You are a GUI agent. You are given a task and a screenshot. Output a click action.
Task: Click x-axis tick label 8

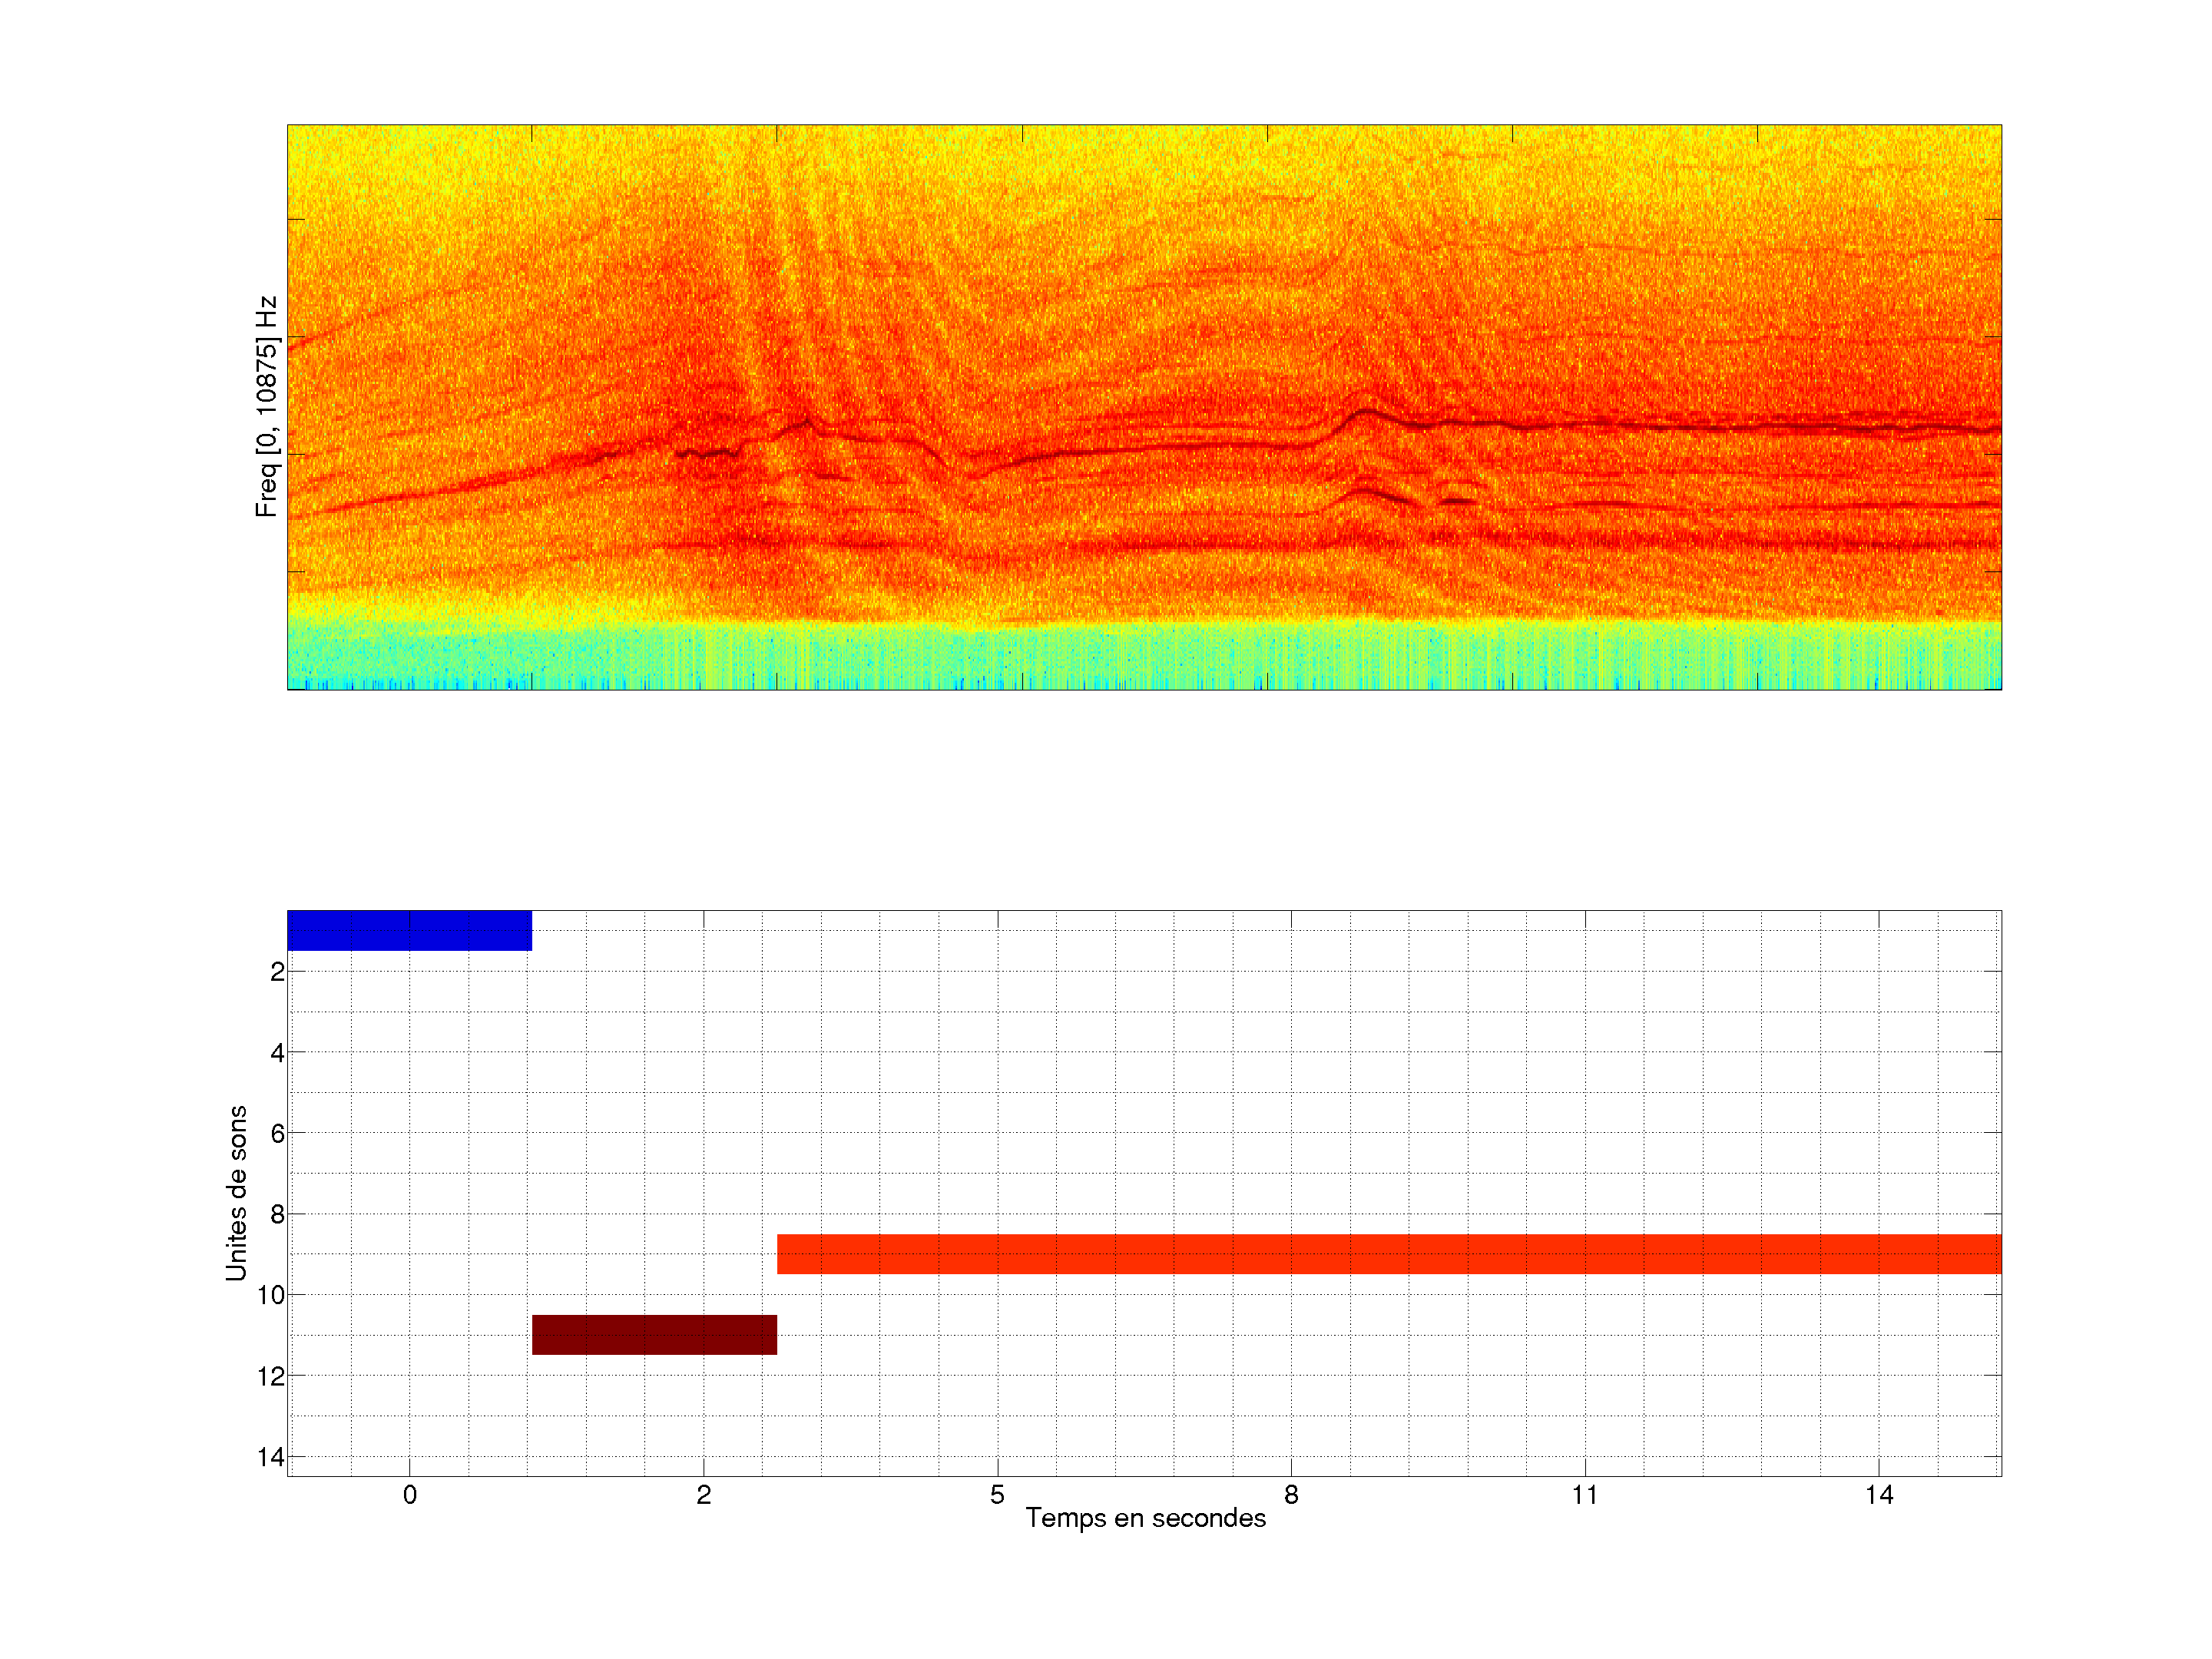pos(1291,1495)
